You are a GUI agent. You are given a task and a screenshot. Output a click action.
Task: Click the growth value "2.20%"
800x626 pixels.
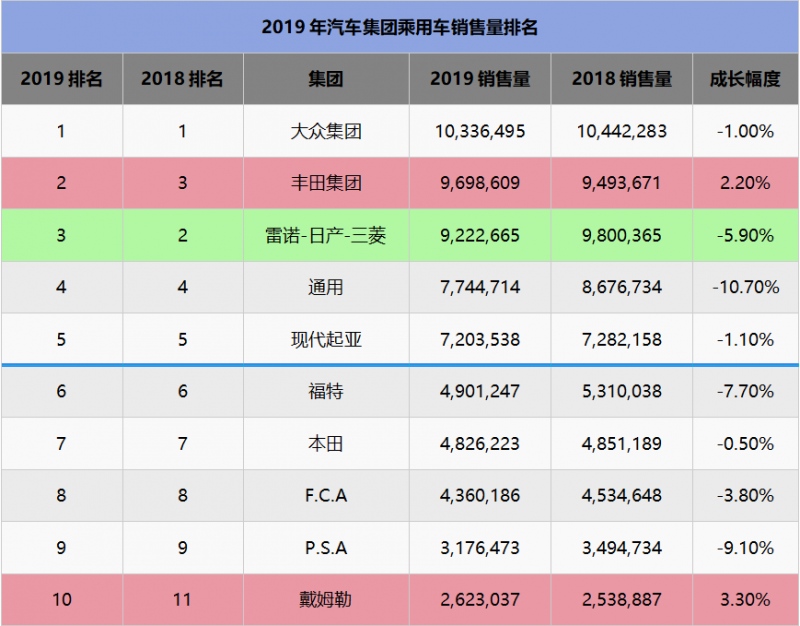point(745,183)
